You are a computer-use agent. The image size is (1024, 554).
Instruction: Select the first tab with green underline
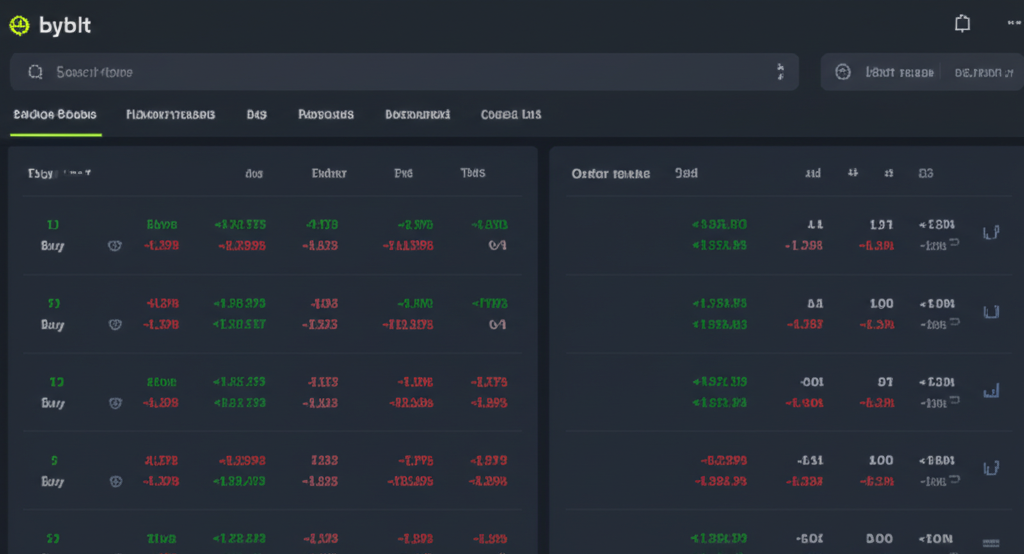click(54, 115)
